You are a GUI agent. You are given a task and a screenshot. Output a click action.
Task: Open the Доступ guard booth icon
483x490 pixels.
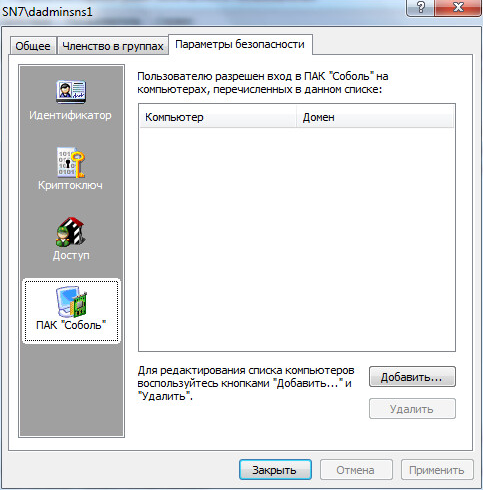click(70, 232)
